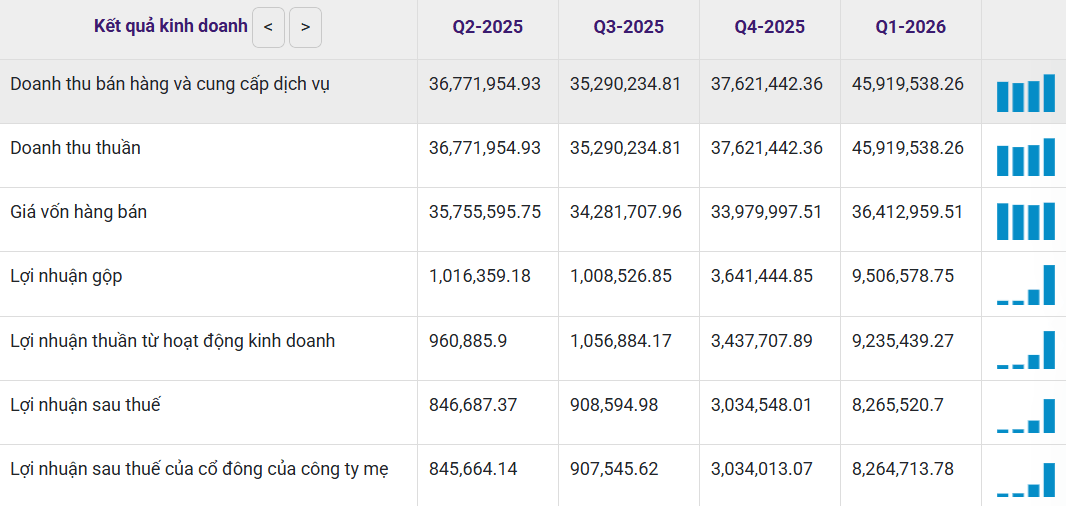Image resolution: width=1066 pixels, height=506 pixels.
Task: Select the Q3-2025 column header
Action: 629,27
